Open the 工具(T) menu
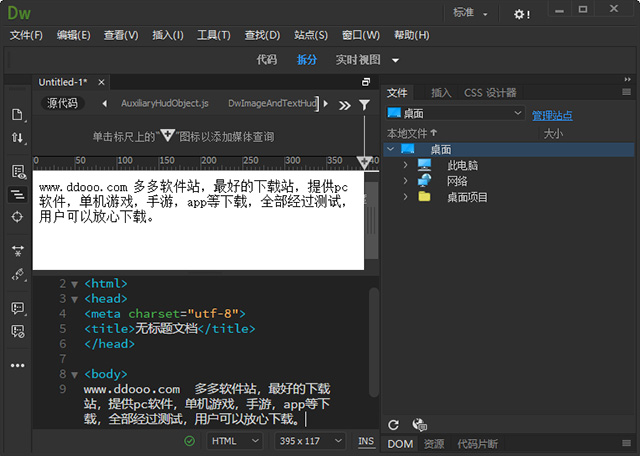This screenshot has height=456, width=640. [x=213, y=36]
